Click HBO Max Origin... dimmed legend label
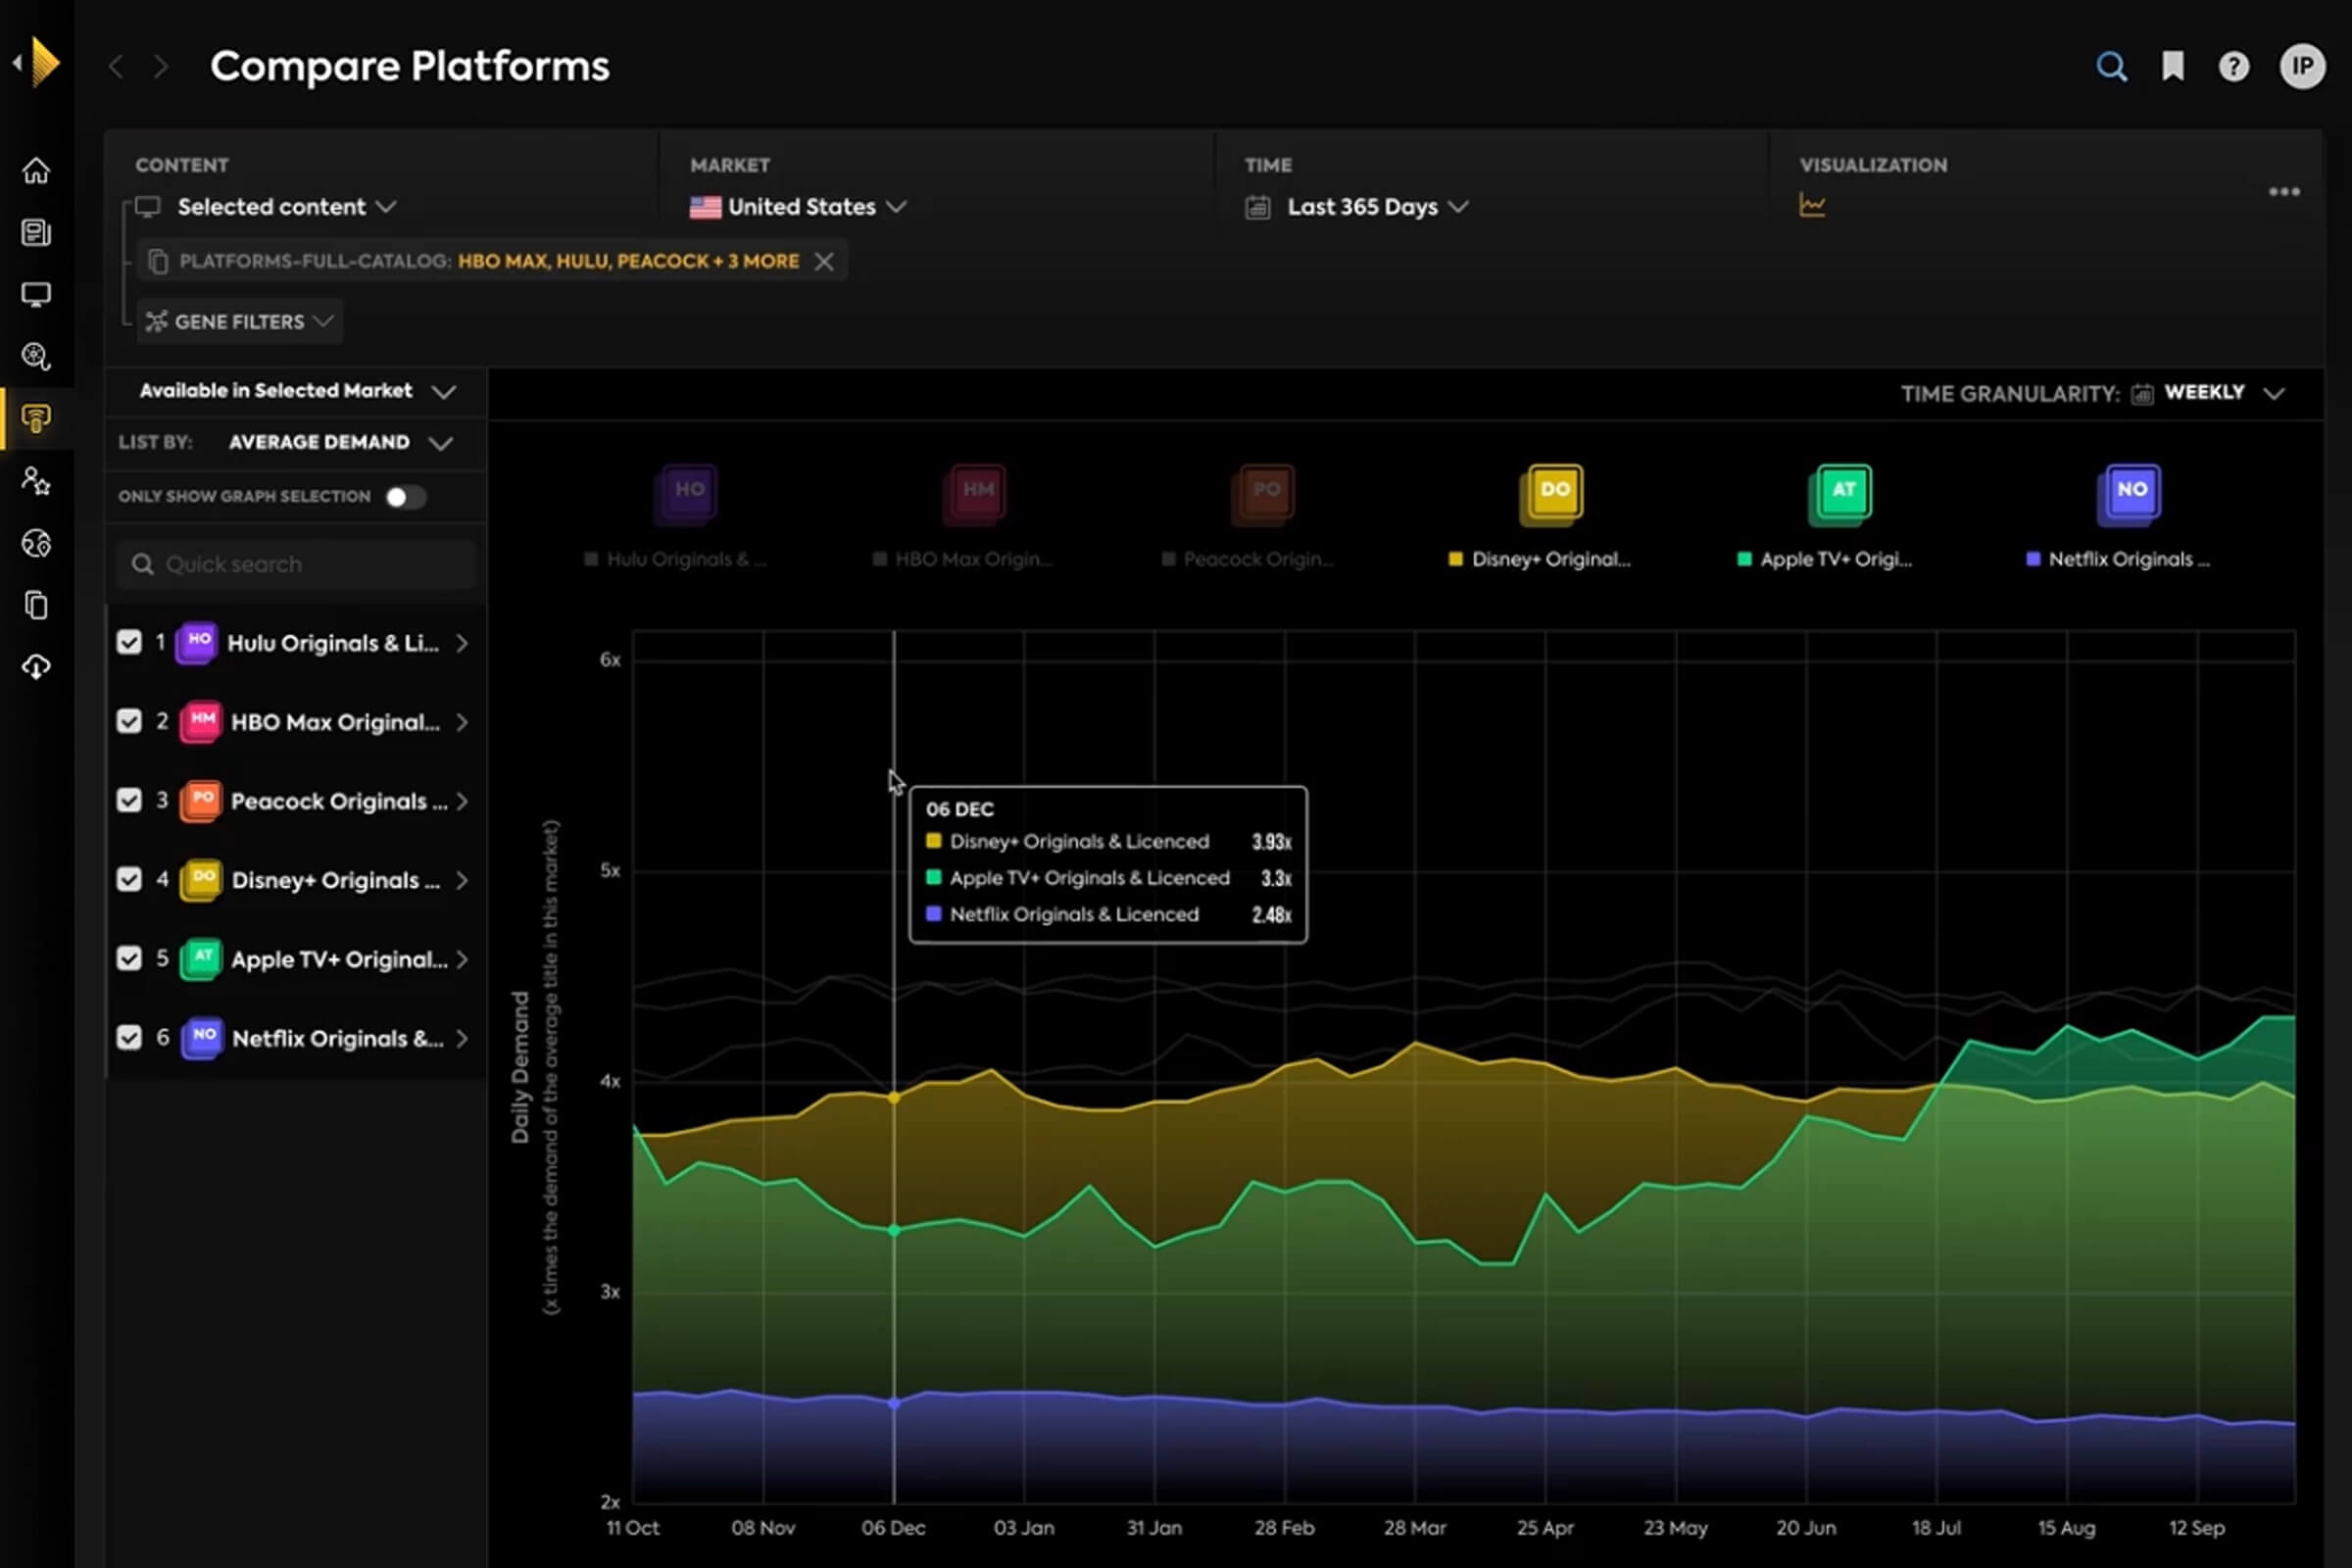 pos(973,559)
